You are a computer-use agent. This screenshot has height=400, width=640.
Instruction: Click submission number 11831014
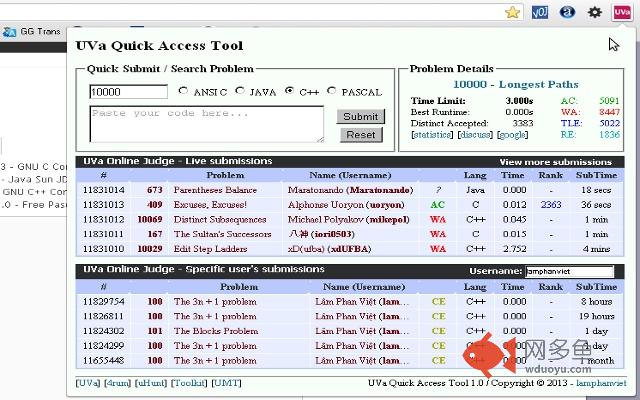click(x=104, y=190)
